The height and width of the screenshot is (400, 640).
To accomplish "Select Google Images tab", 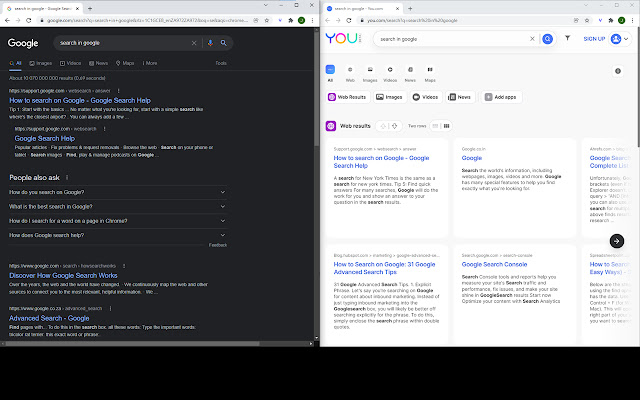I will coord(41,63).
